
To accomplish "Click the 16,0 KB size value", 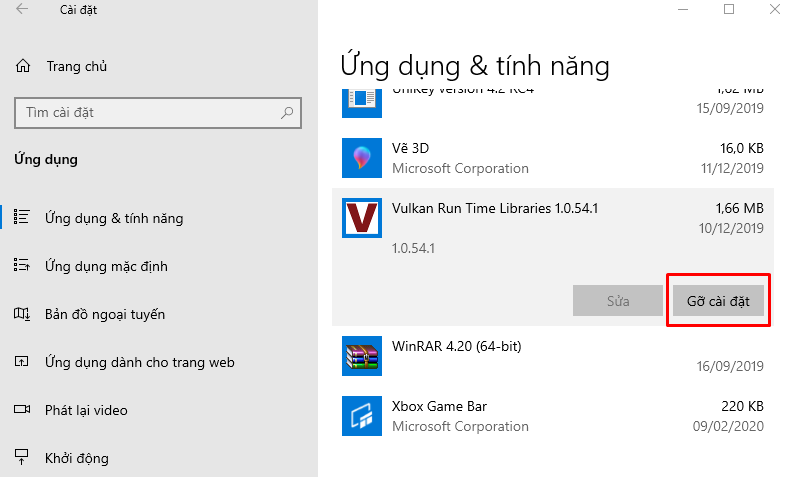I will coord(742,148).
